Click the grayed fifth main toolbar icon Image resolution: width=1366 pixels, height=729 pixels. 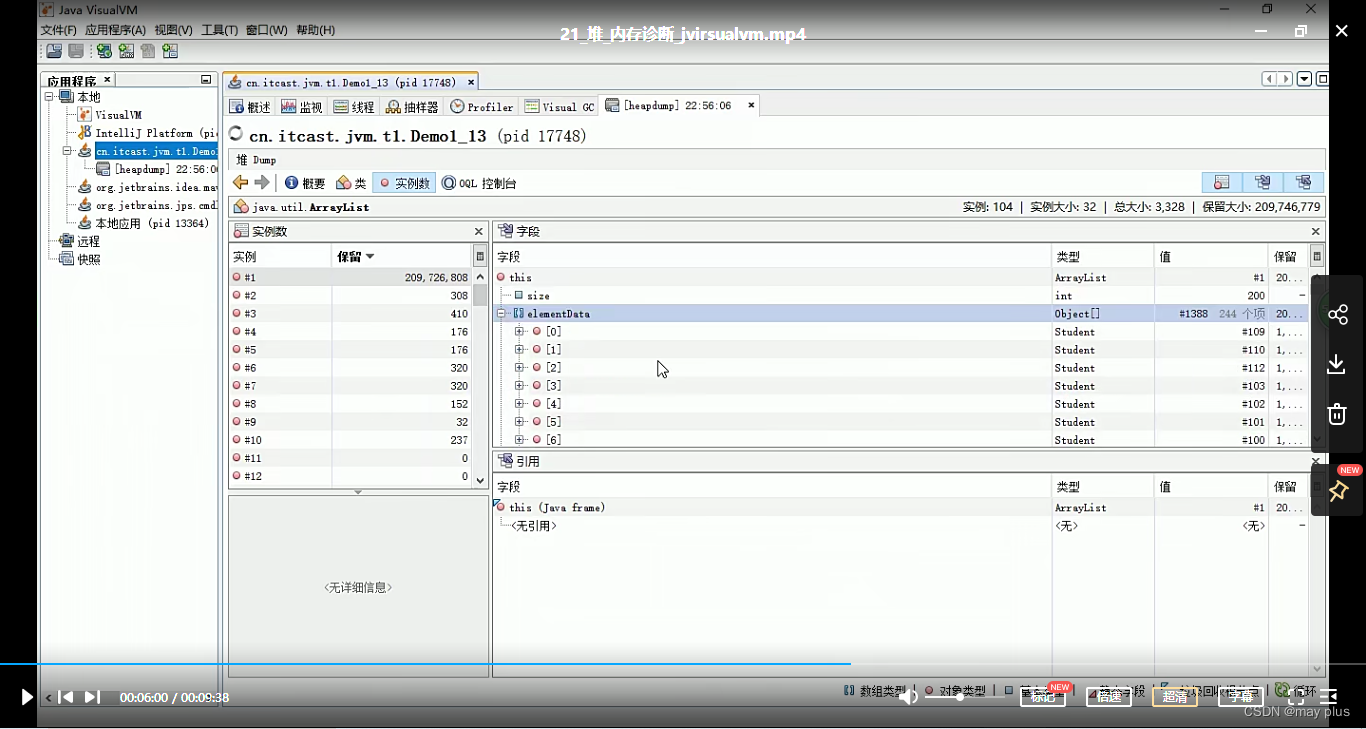pyautogui.click(x=148, y=51)
